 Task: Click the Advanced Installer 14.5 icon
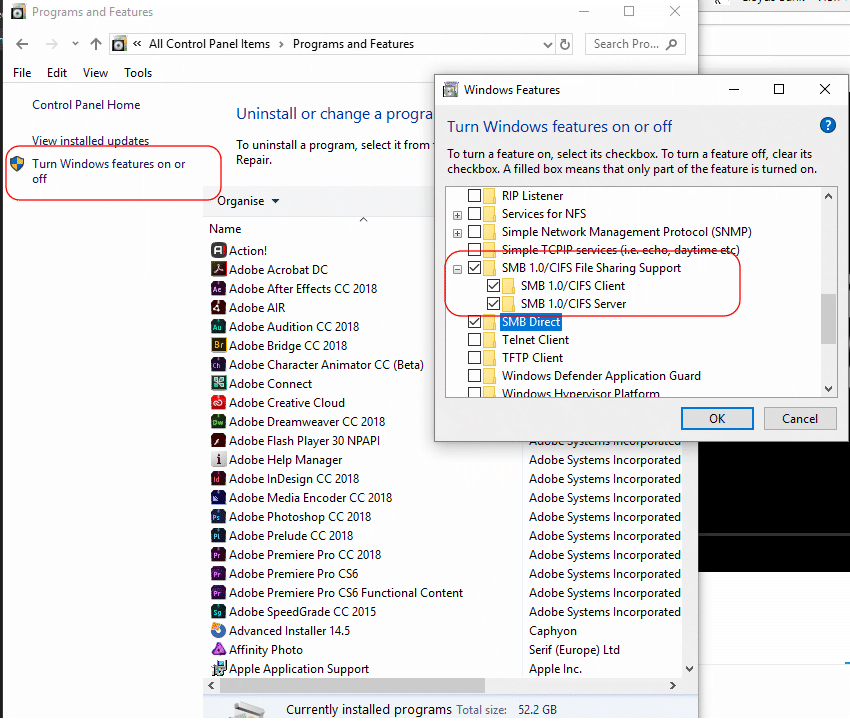(x=218, y=630)
